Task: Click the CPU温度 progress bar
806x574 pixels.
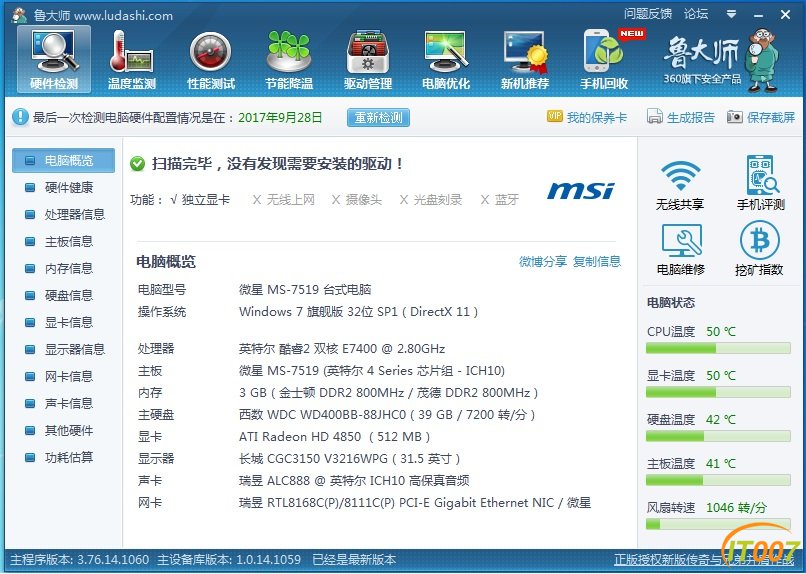Action: coord(718,349)
